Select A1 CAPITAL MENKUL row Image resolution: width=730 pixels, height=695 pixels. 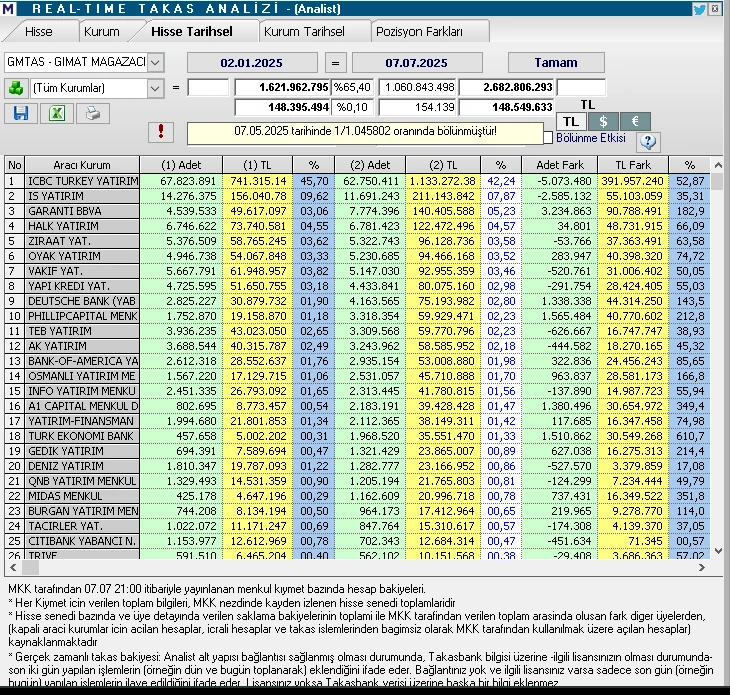point(358,406)
